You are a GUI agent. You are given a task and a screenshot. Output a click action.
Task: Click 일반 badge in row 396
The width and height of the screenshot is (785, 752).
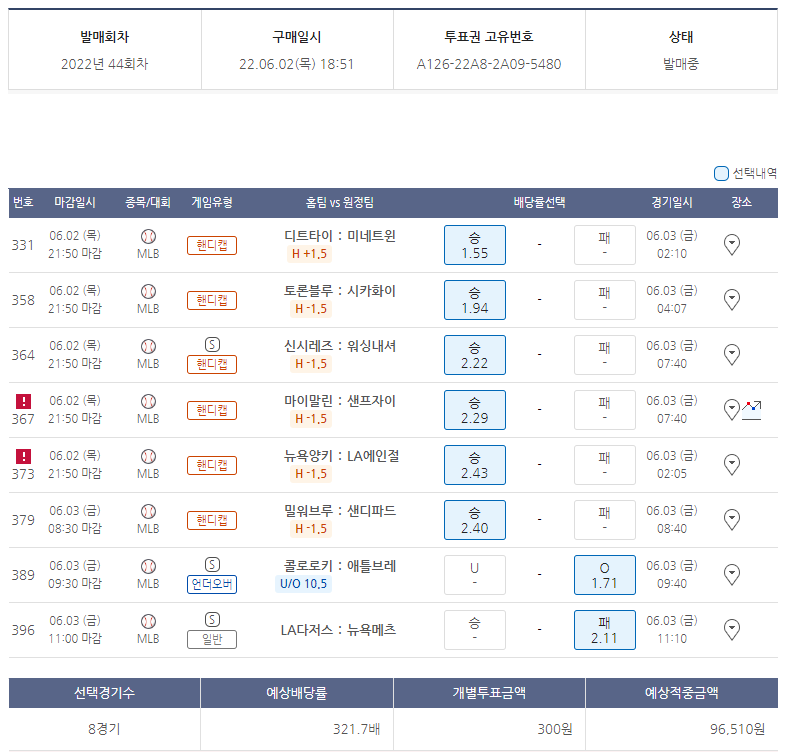(212, 639)
